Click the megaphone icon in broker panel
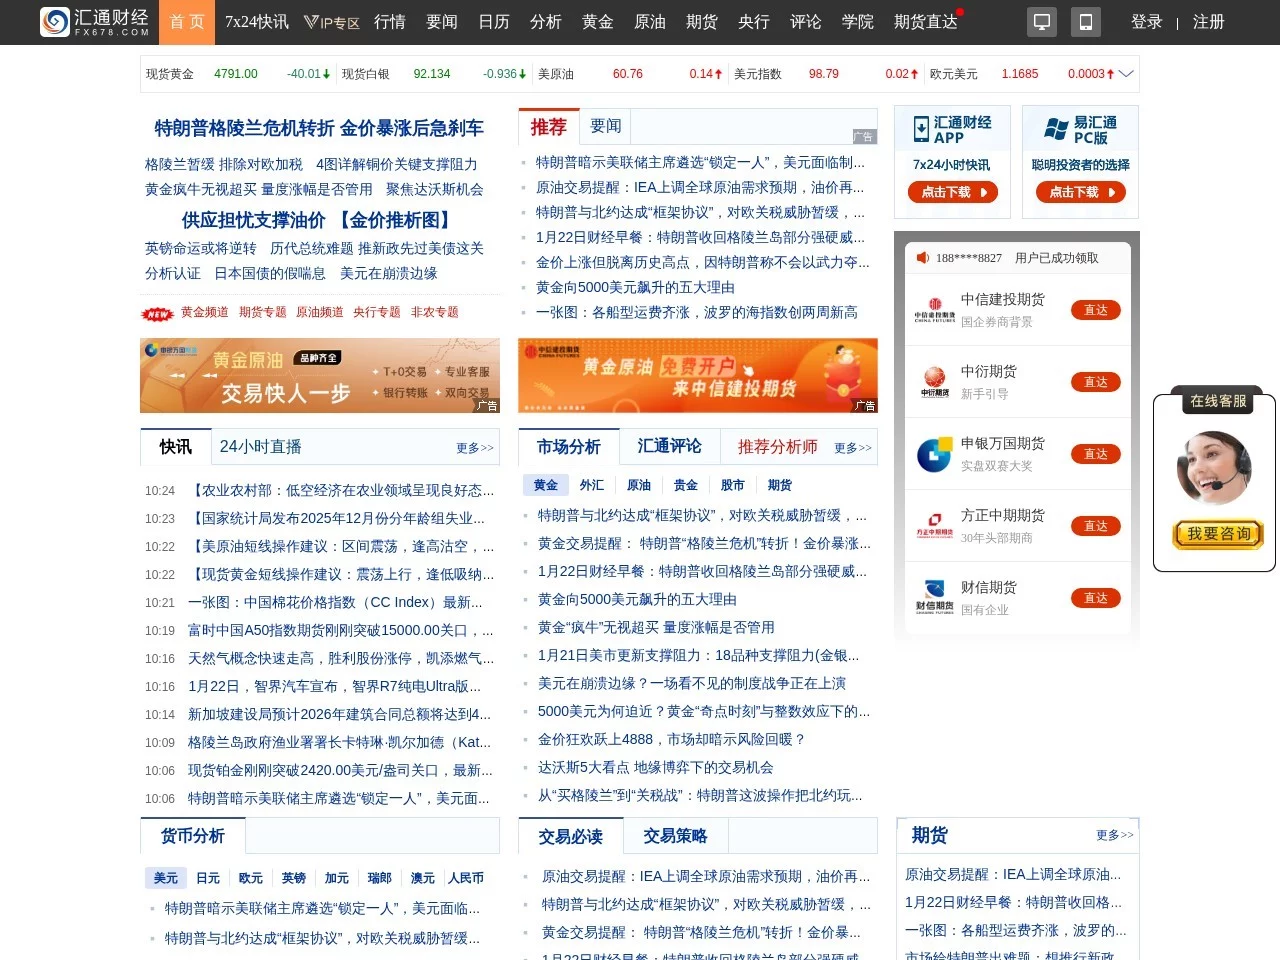The height and width of the screenshot is (960, 1280). click(922, 257)
